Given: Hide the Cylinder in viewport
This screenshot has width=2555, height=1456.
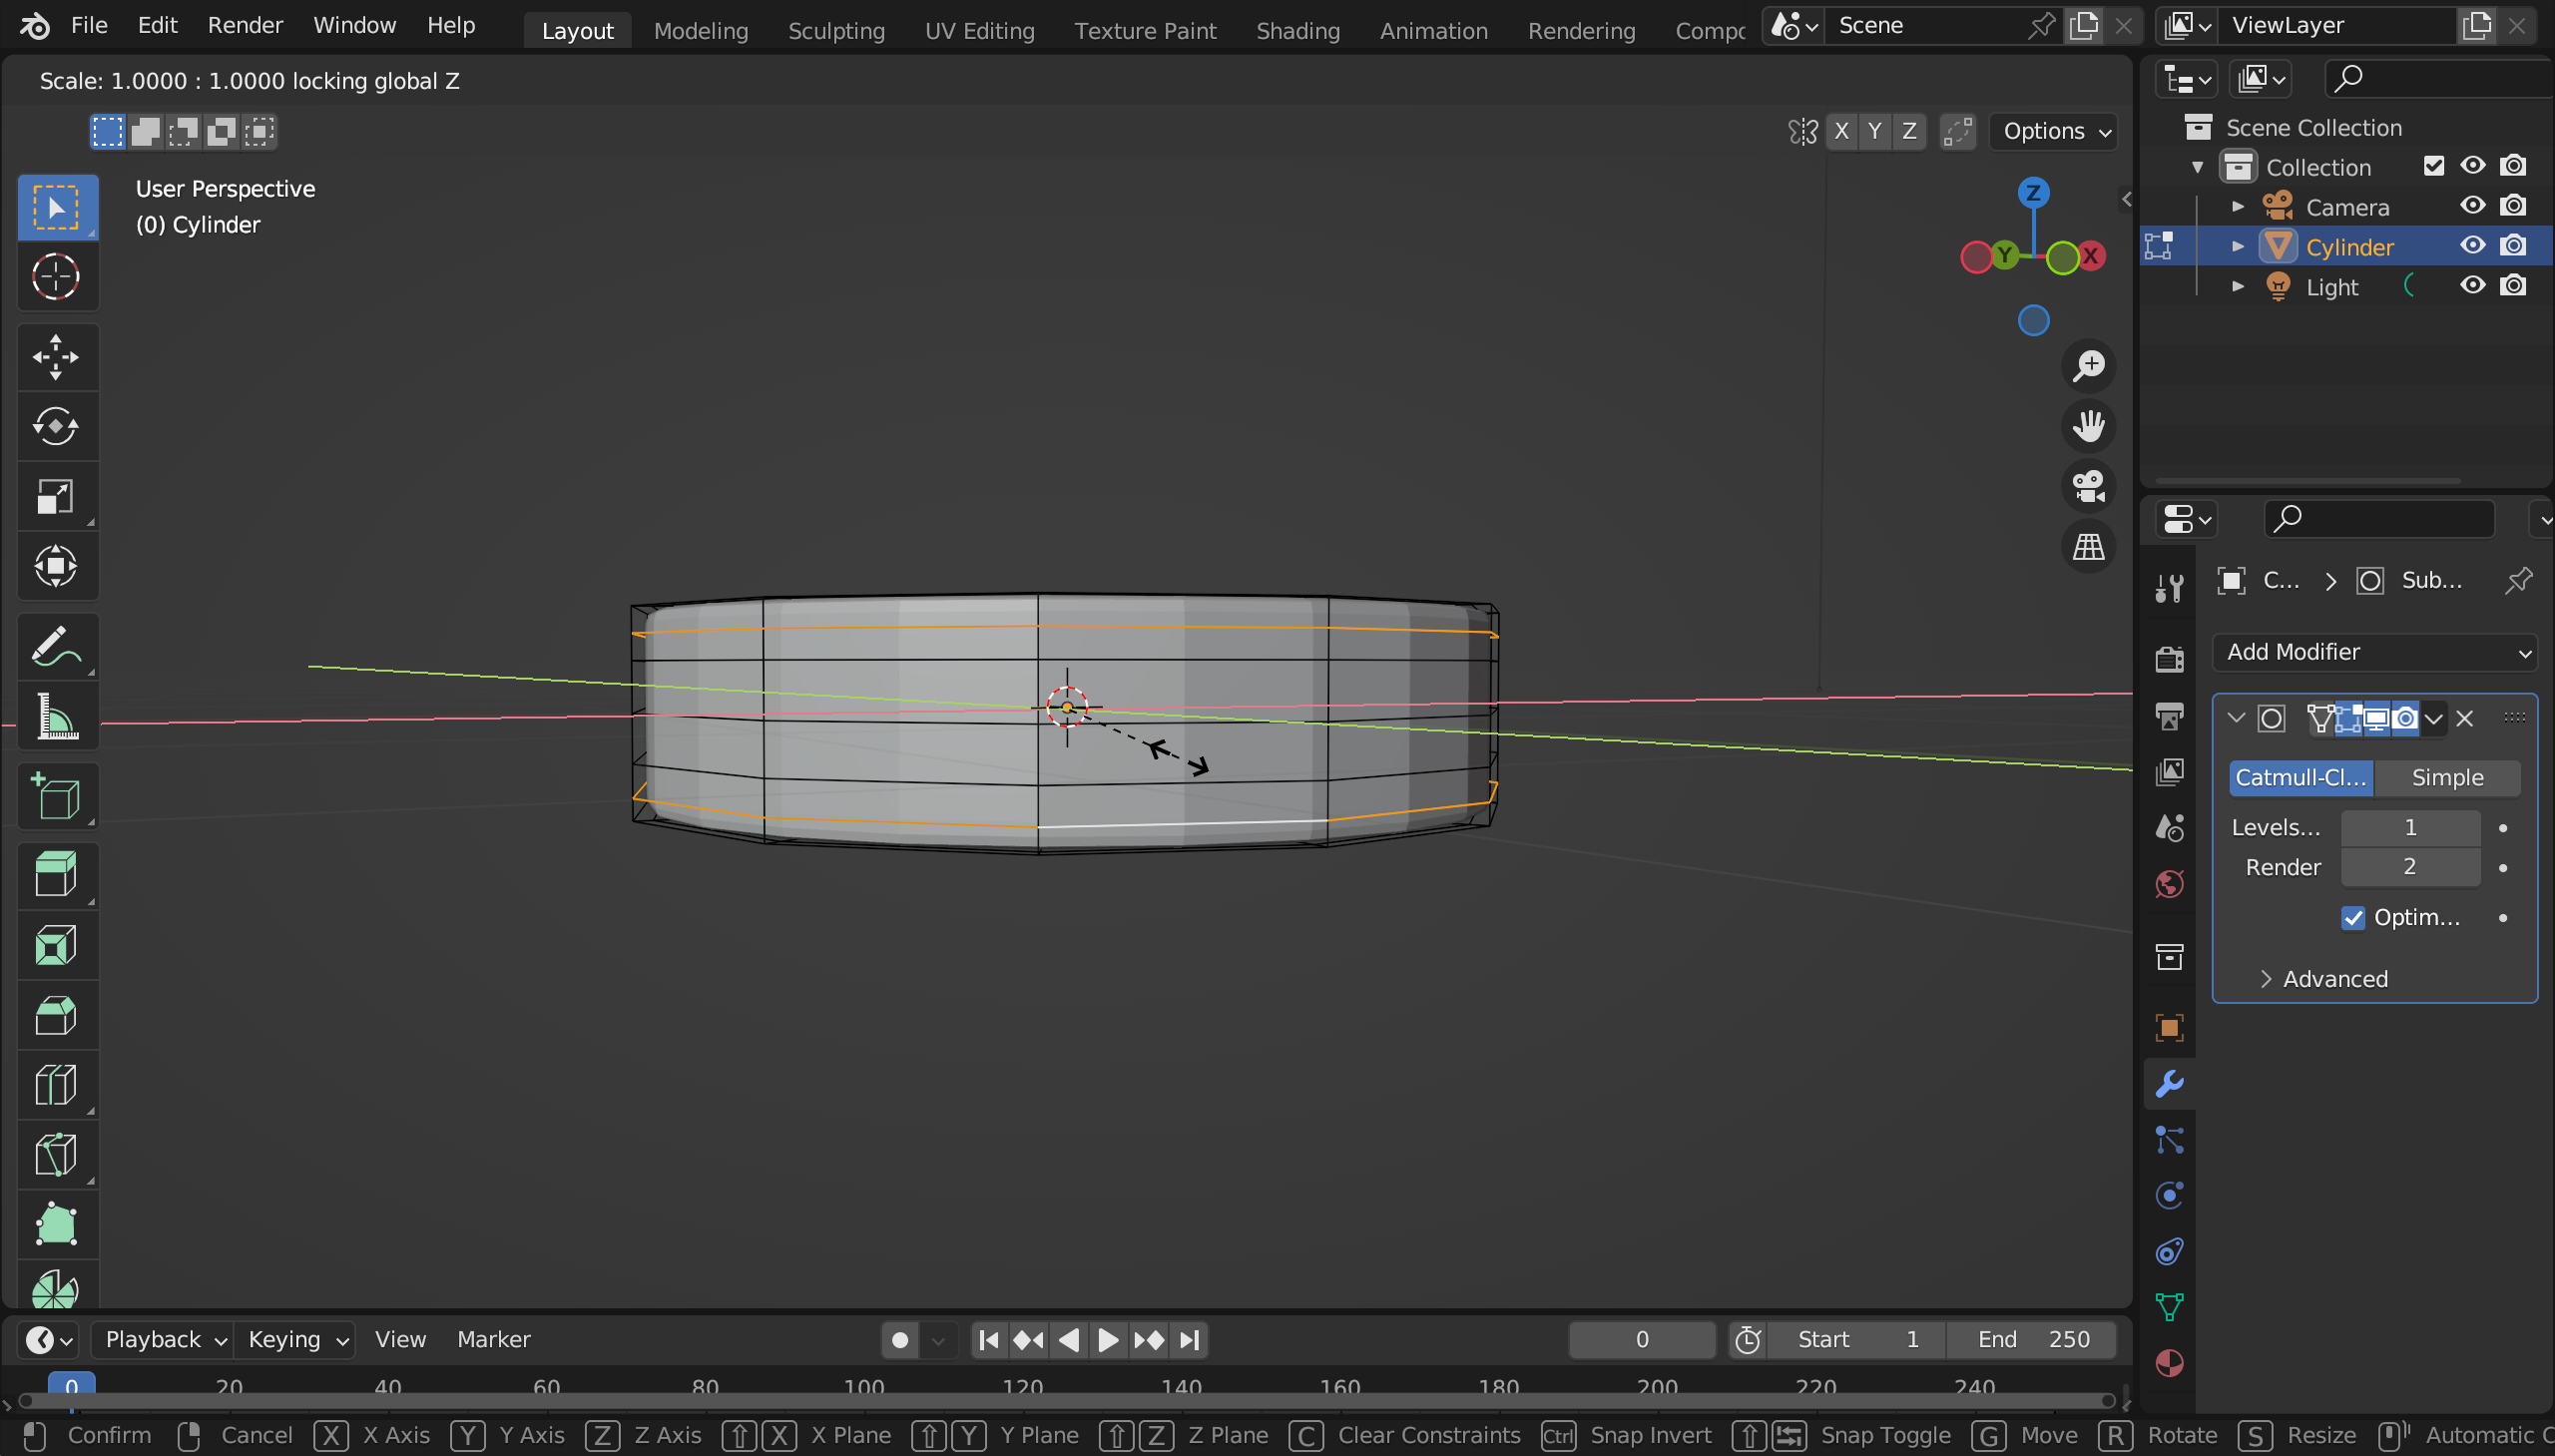Looking at the screenshot, I should 2473,246.
